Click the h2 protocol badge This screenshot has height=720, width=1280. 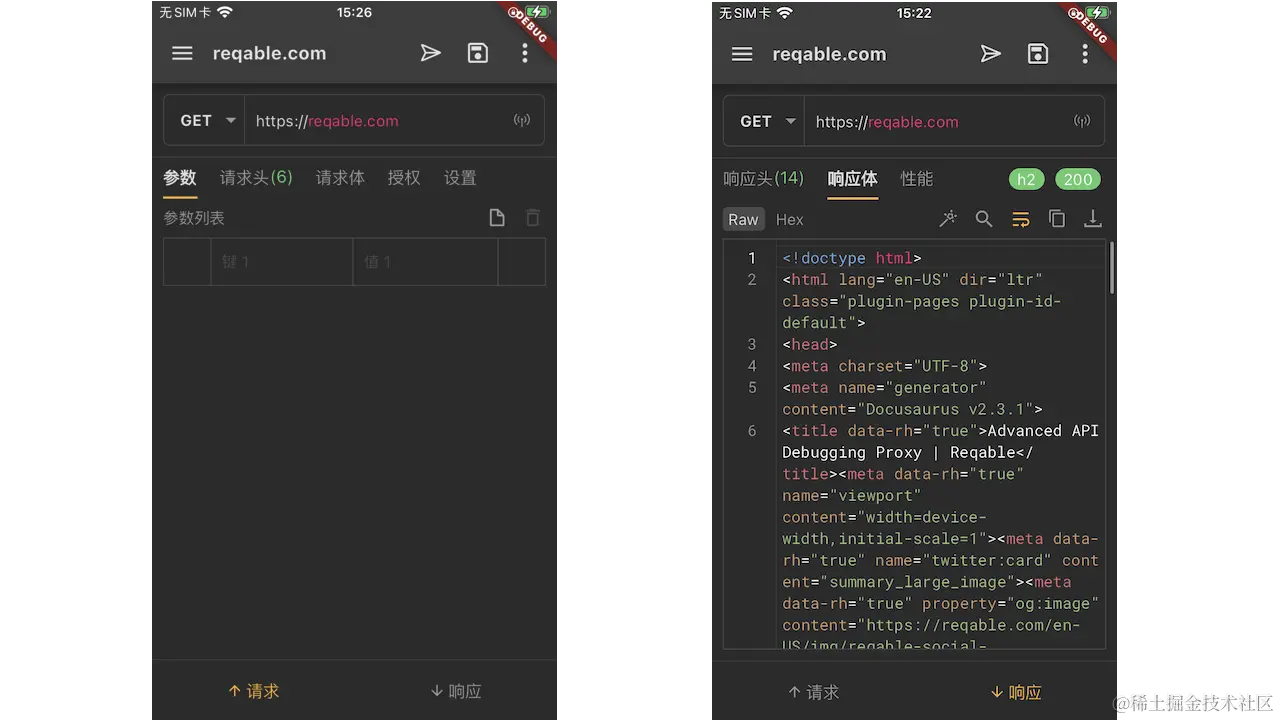(x=1026, y=179)
